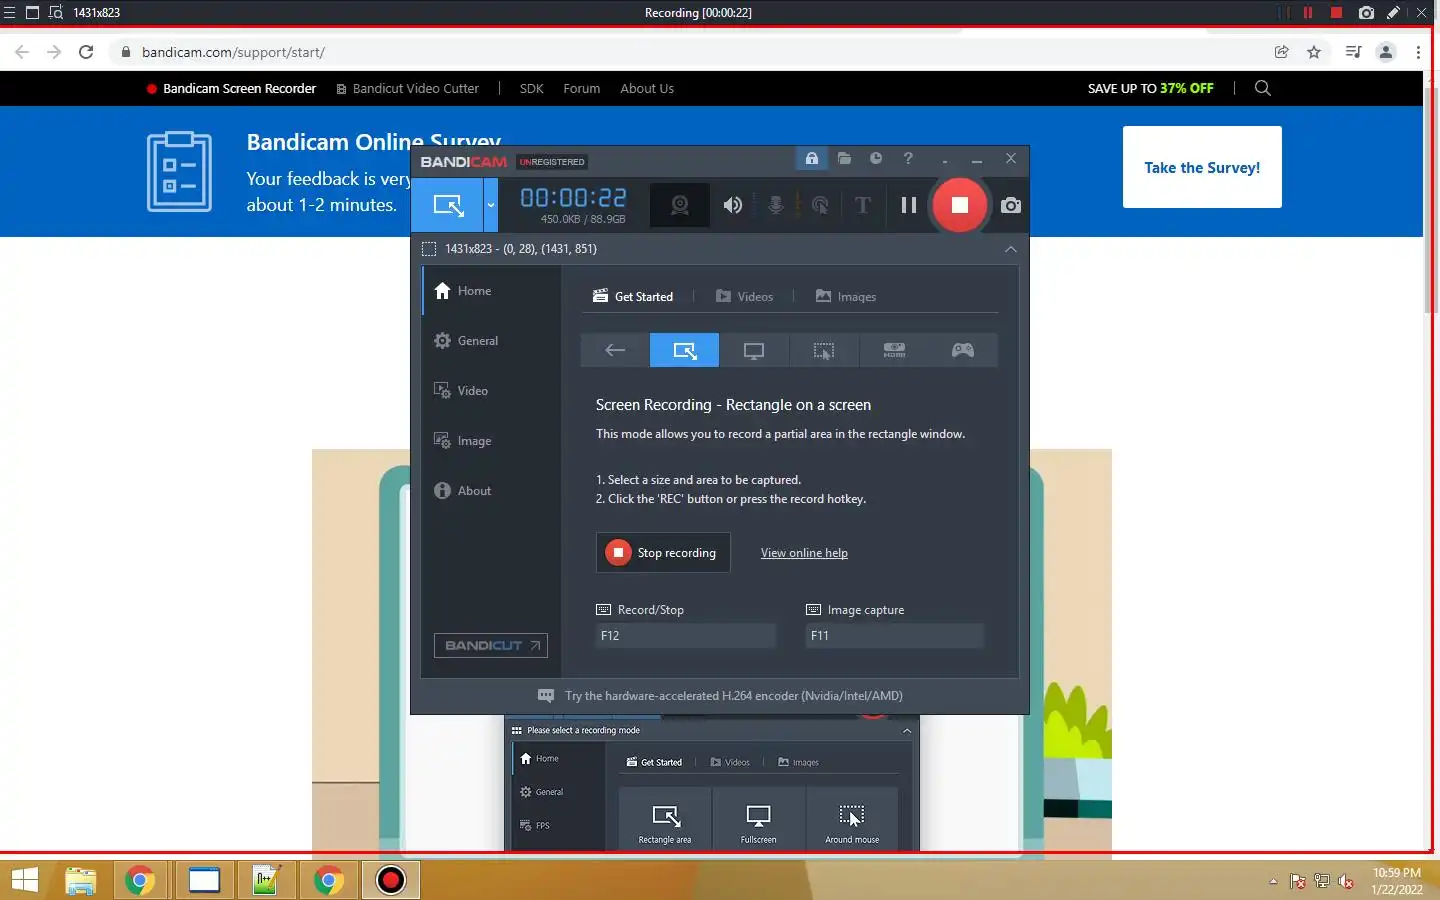
Task: Click the browser back arrow
Action: 22,52
